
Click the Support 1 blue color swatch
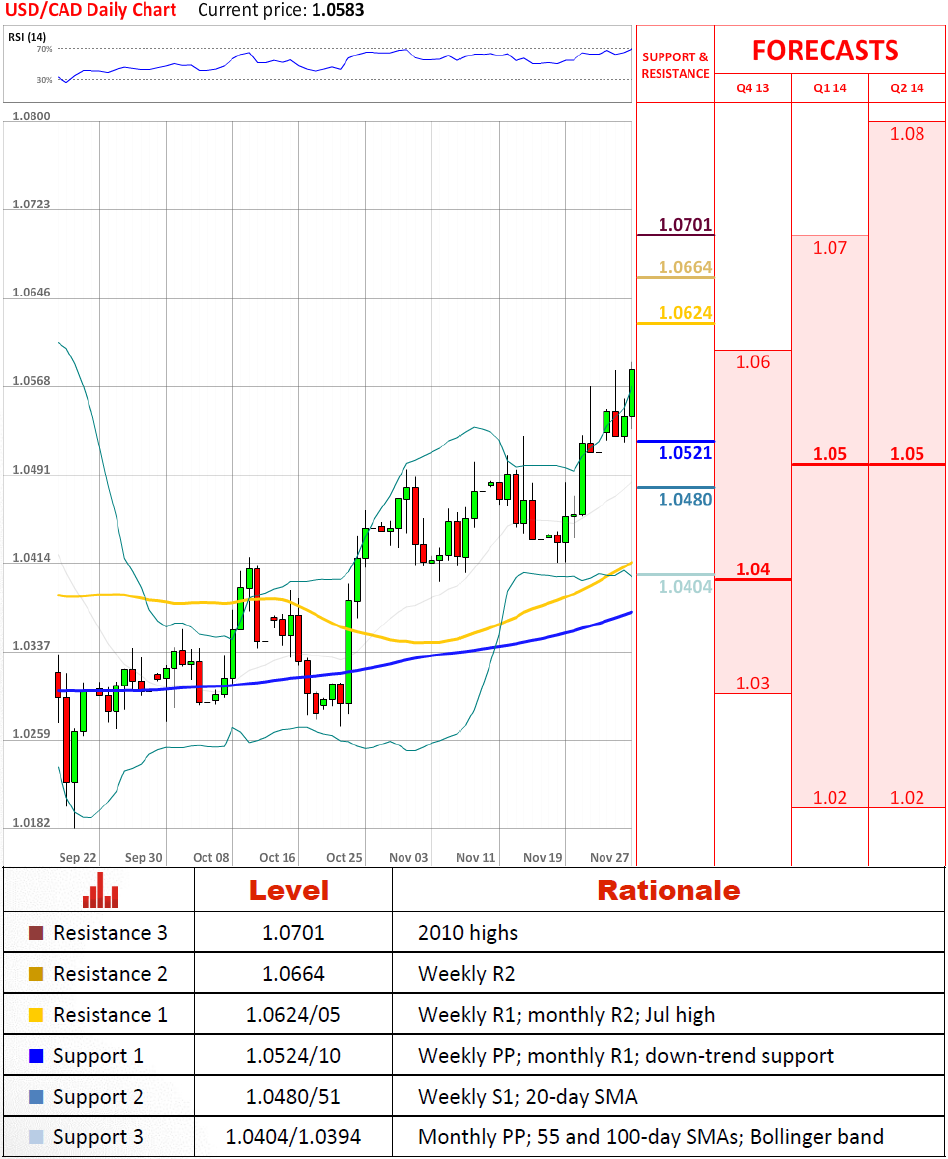pos(36,1056)
